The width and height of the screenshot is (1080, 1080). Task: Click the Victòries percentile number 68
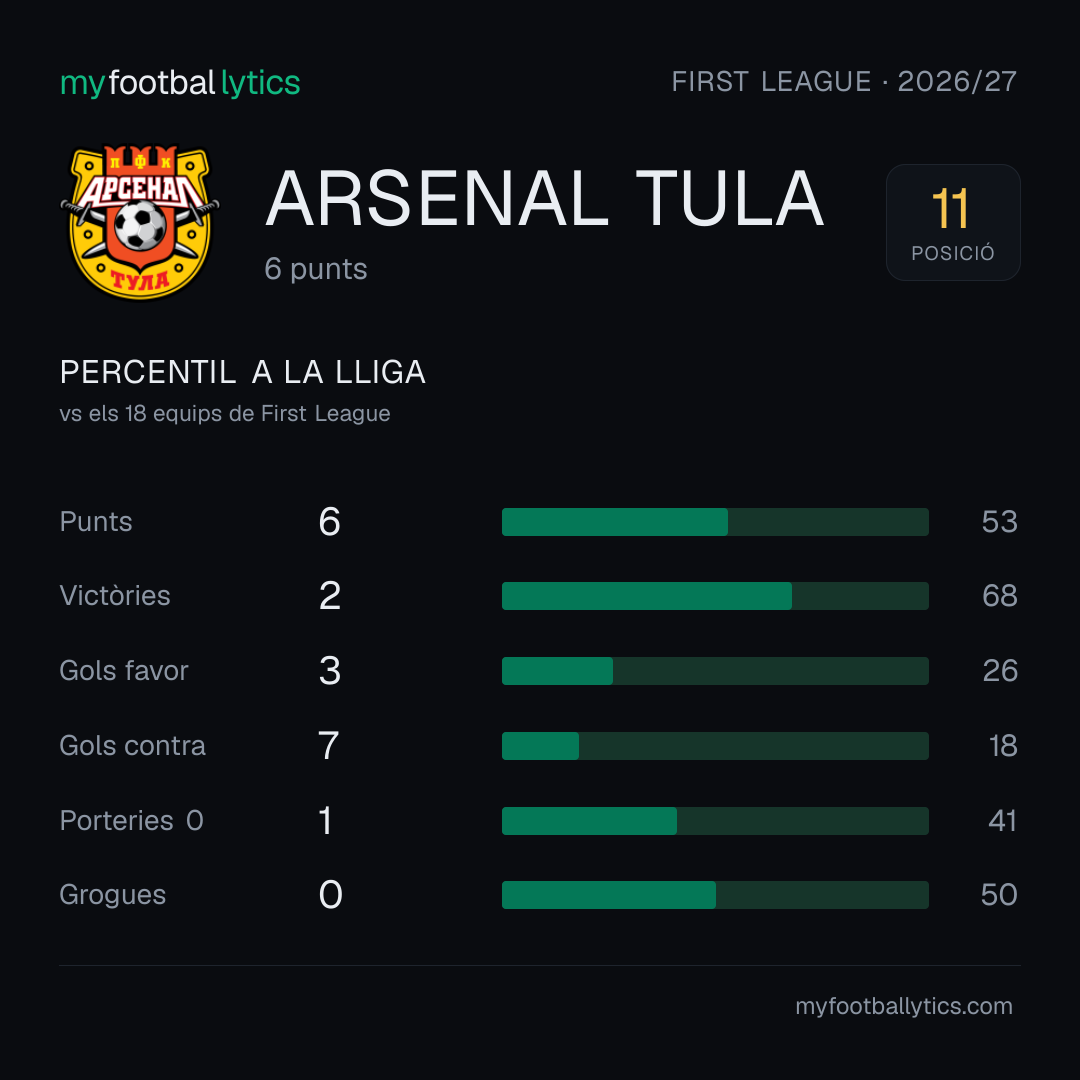tap(999, 596)
